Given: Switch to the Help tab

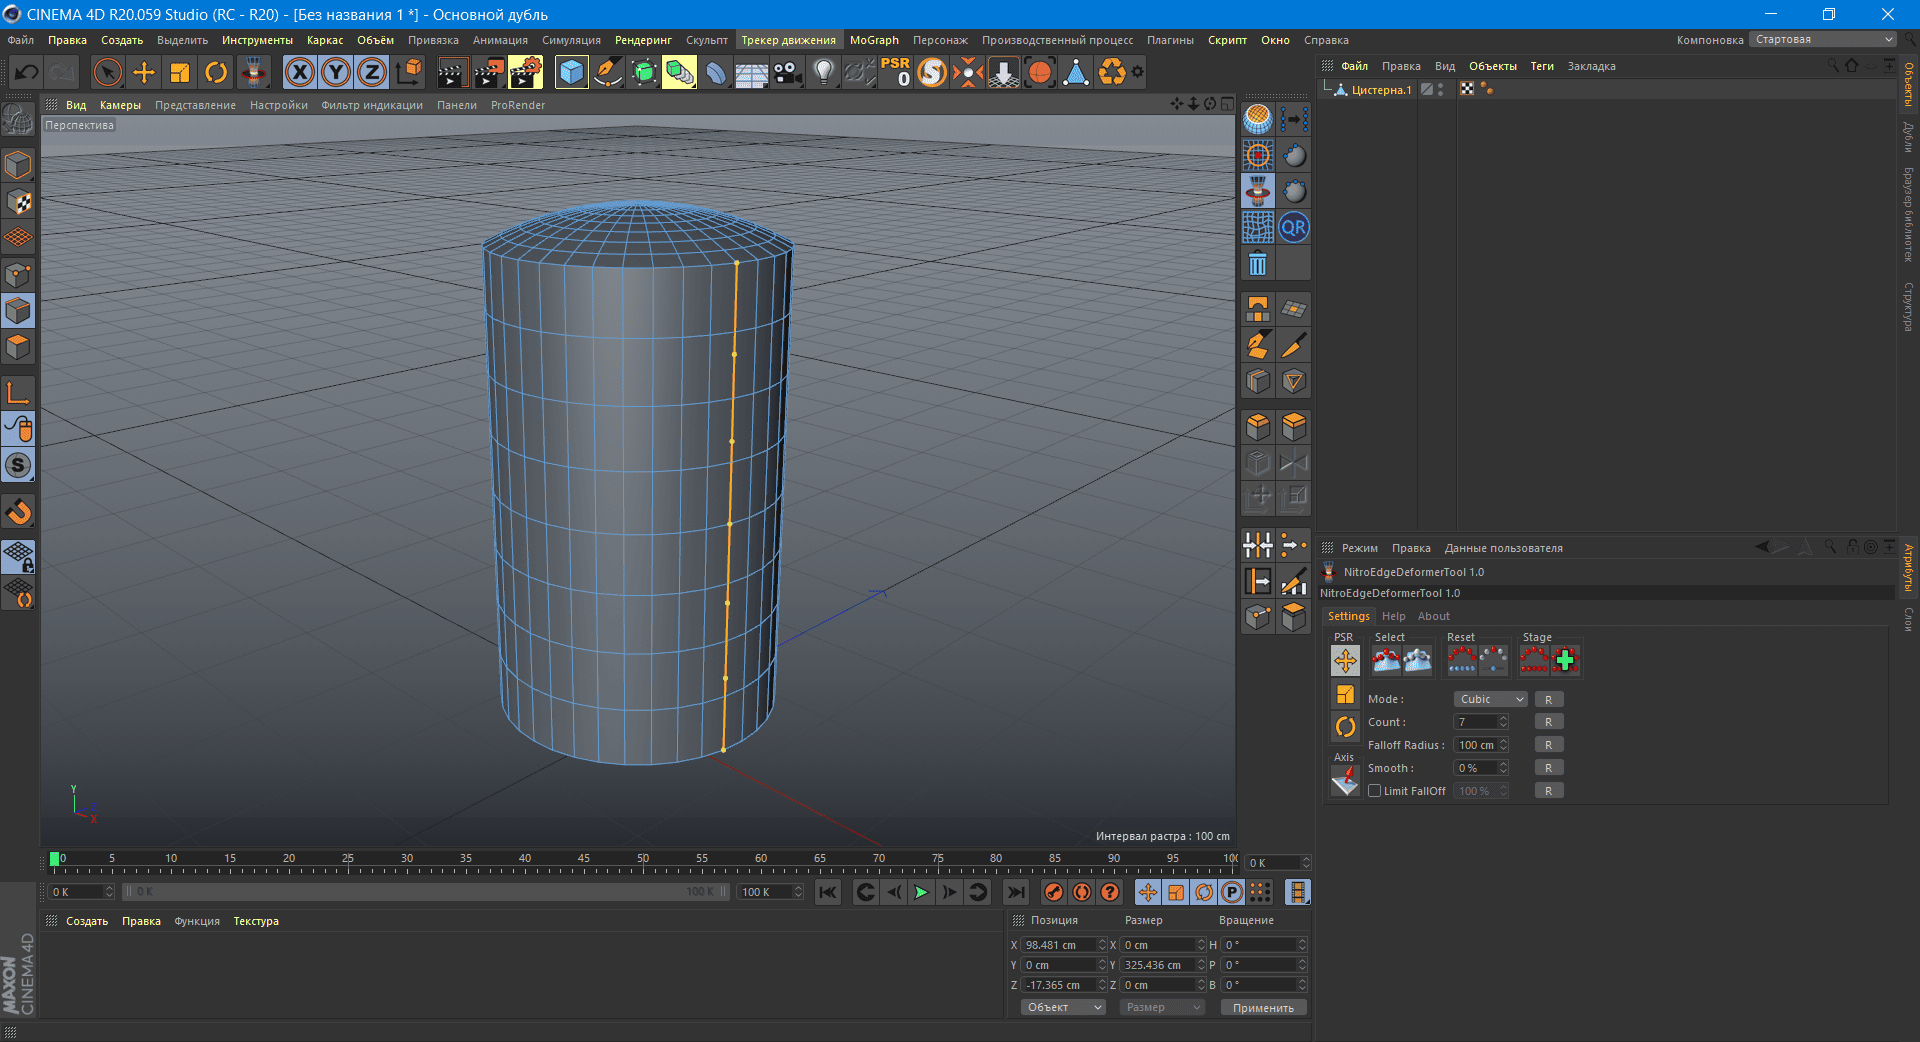Looking at the screenshot, I should pyautogui.click(x=1393, y=616).
